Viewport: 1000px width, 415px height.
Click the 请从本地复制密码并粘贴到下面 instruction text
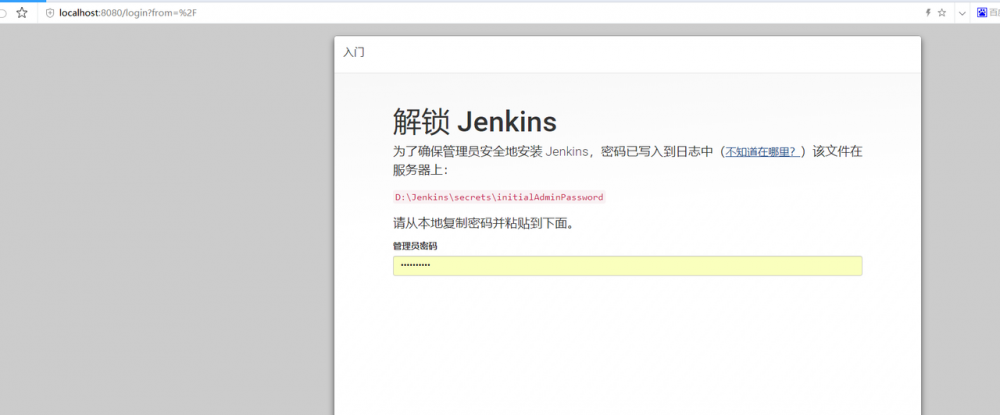483,224
